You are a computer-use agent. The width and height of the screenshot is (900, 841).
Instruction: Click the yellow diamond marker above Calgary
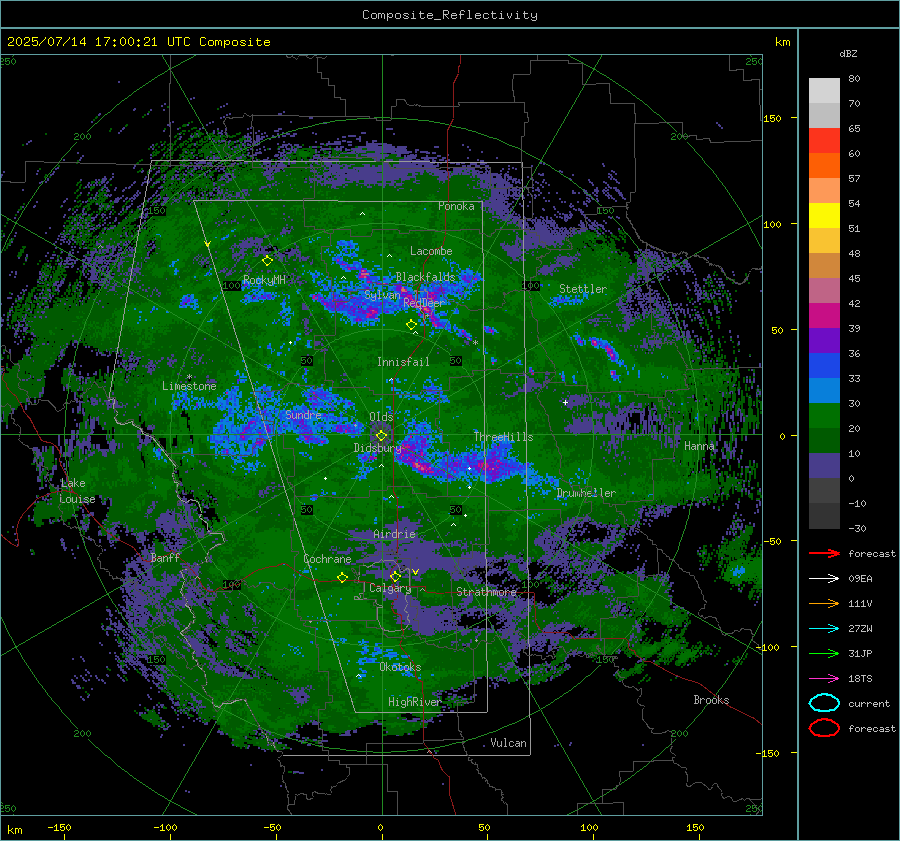pyautogui.click(x=395, y=576)
